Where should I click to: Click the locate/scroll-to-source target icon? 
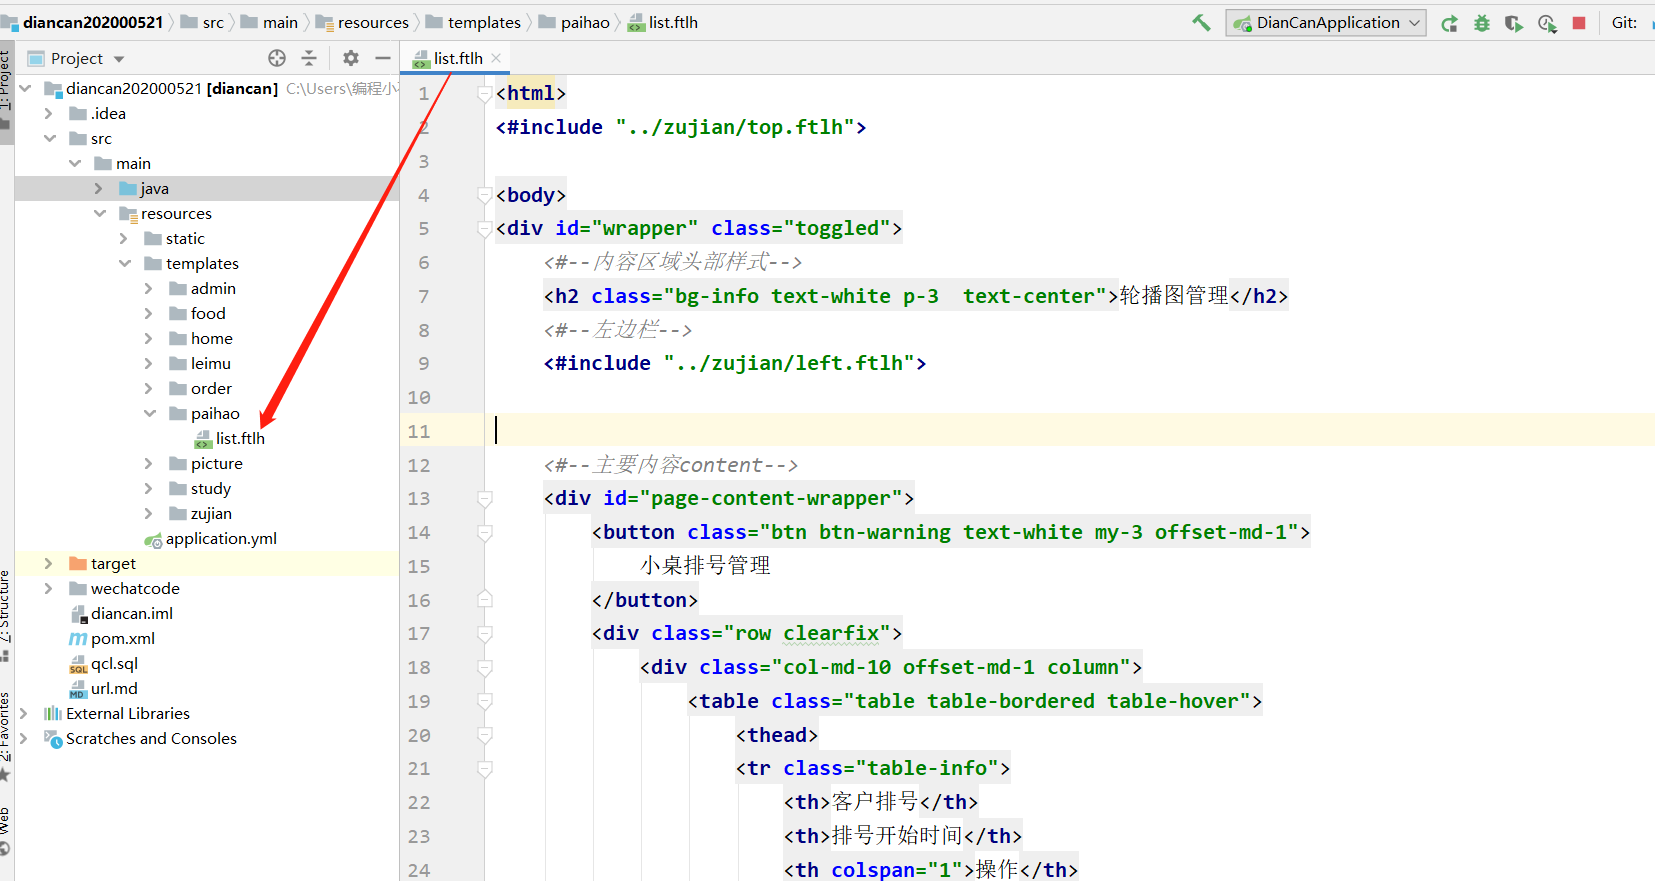(x=277, y=58)
